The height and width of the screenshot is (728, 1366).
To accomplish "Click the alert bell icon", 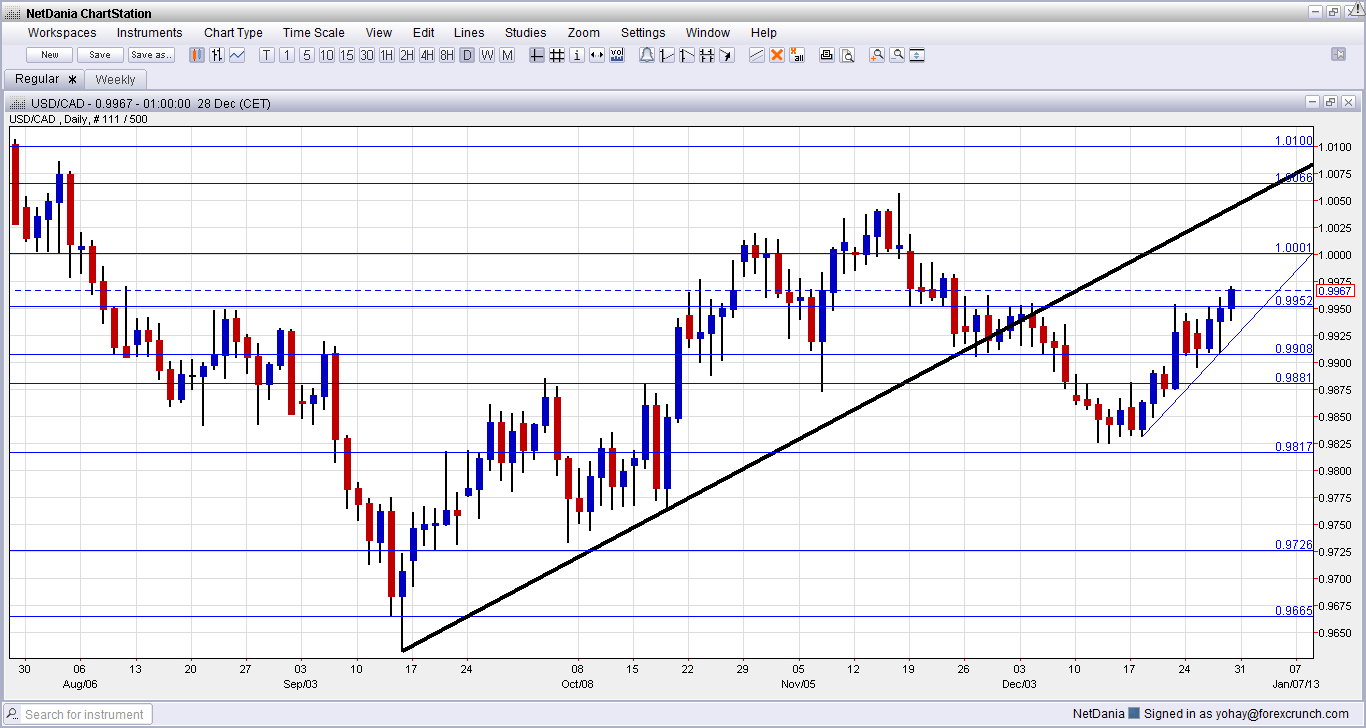I will pos(646,55).
